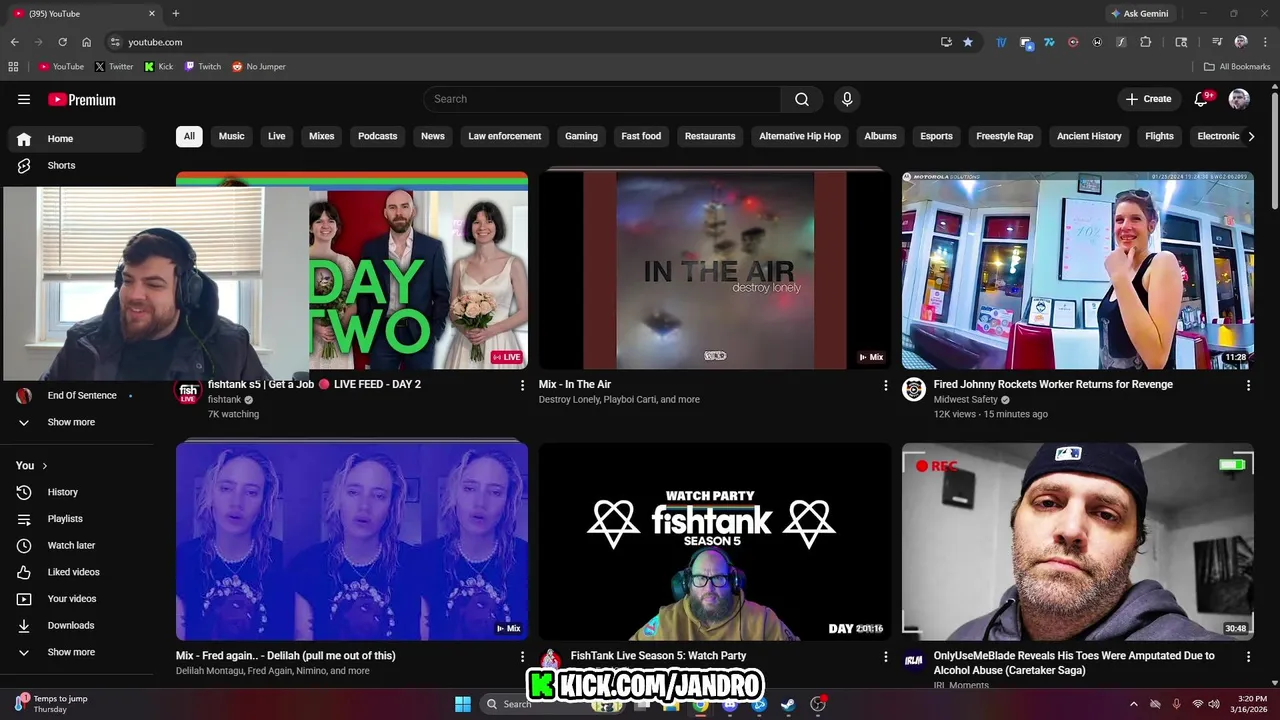Select the Music category chip
The height and width of the screenshot is (720, 1280).
[231, 136]
